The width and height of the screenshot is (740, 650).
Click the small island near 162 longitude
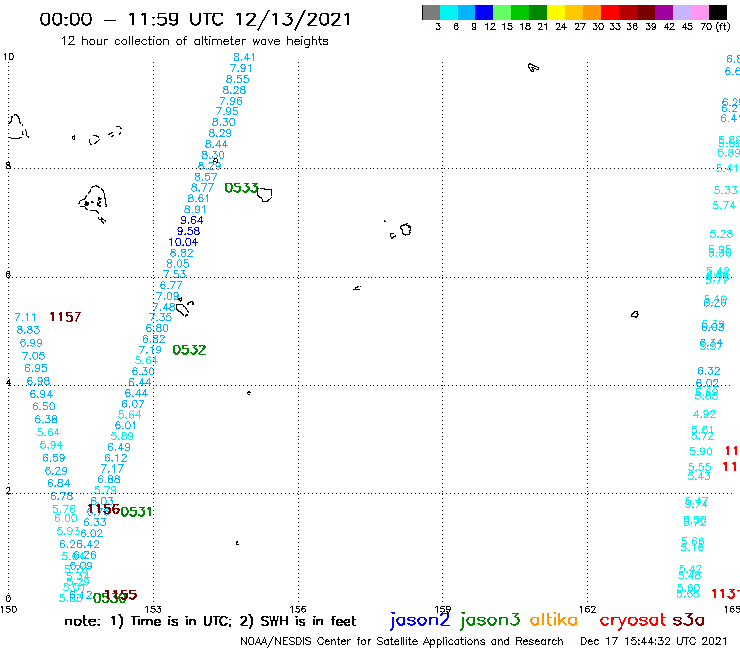pyautogui.click(x=635, y=314)
